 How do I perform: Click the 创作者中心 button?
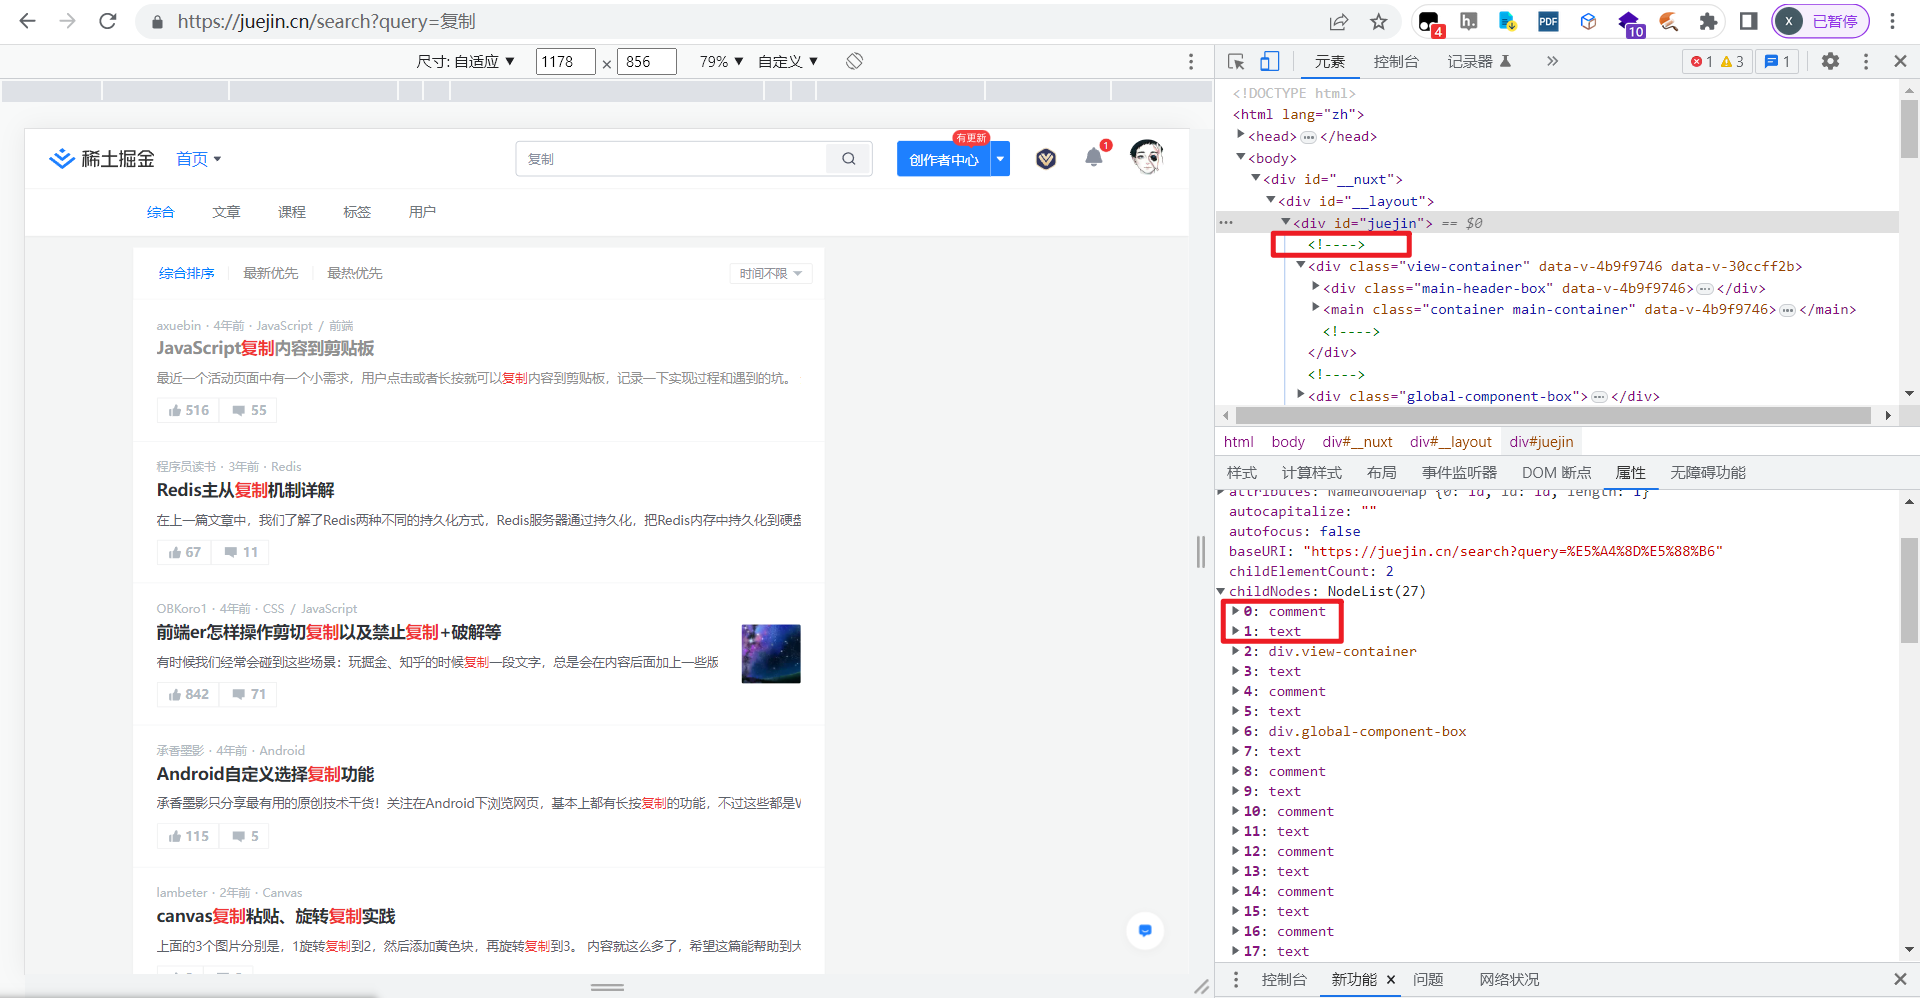click(943, 159)
